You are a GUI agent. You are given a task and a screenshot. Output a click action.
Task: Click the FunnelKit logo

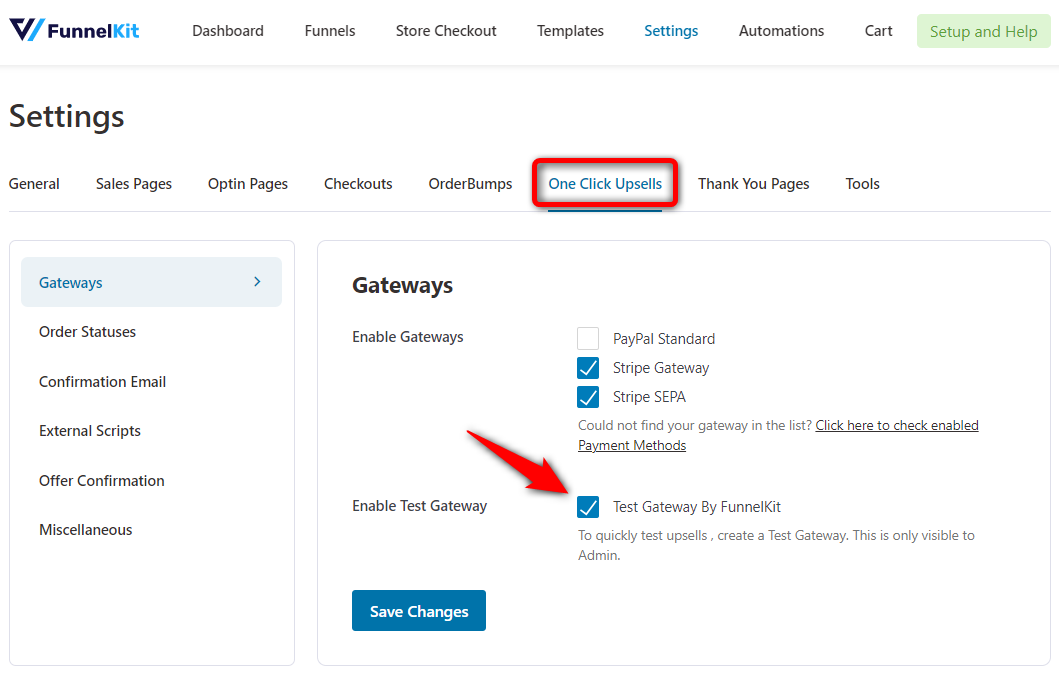(x=74, y=30)
